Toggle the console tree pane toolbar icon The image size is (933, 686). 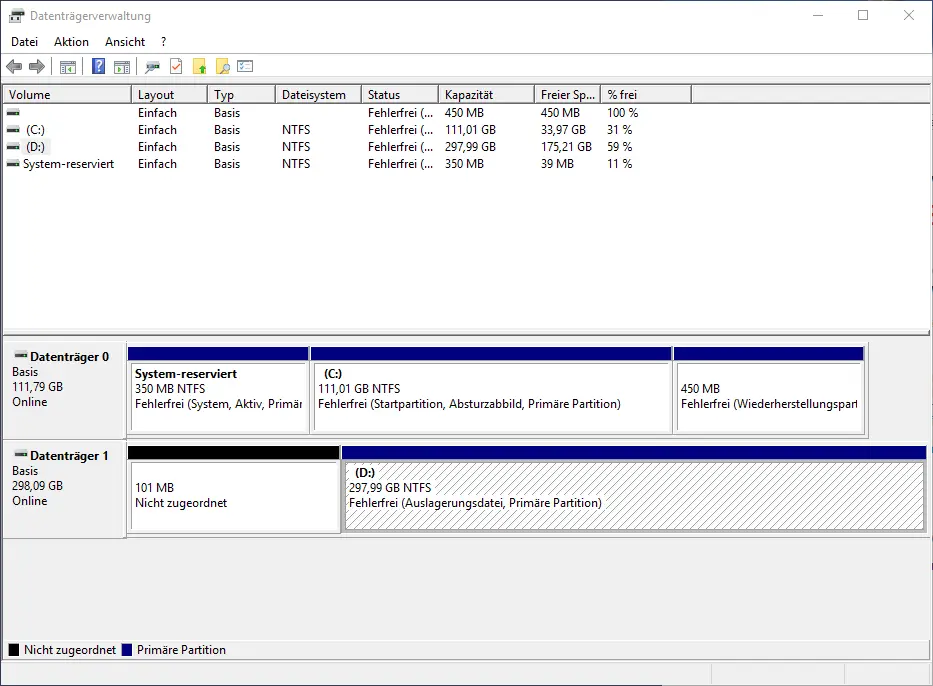coord(68,67)
